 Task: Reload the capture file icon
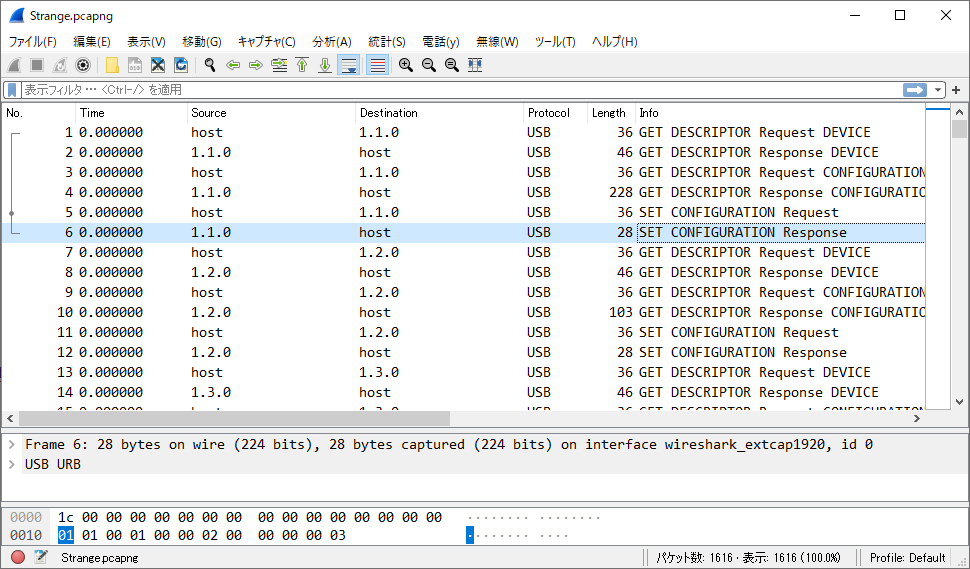pyautogui.click(x=181, y=65)
